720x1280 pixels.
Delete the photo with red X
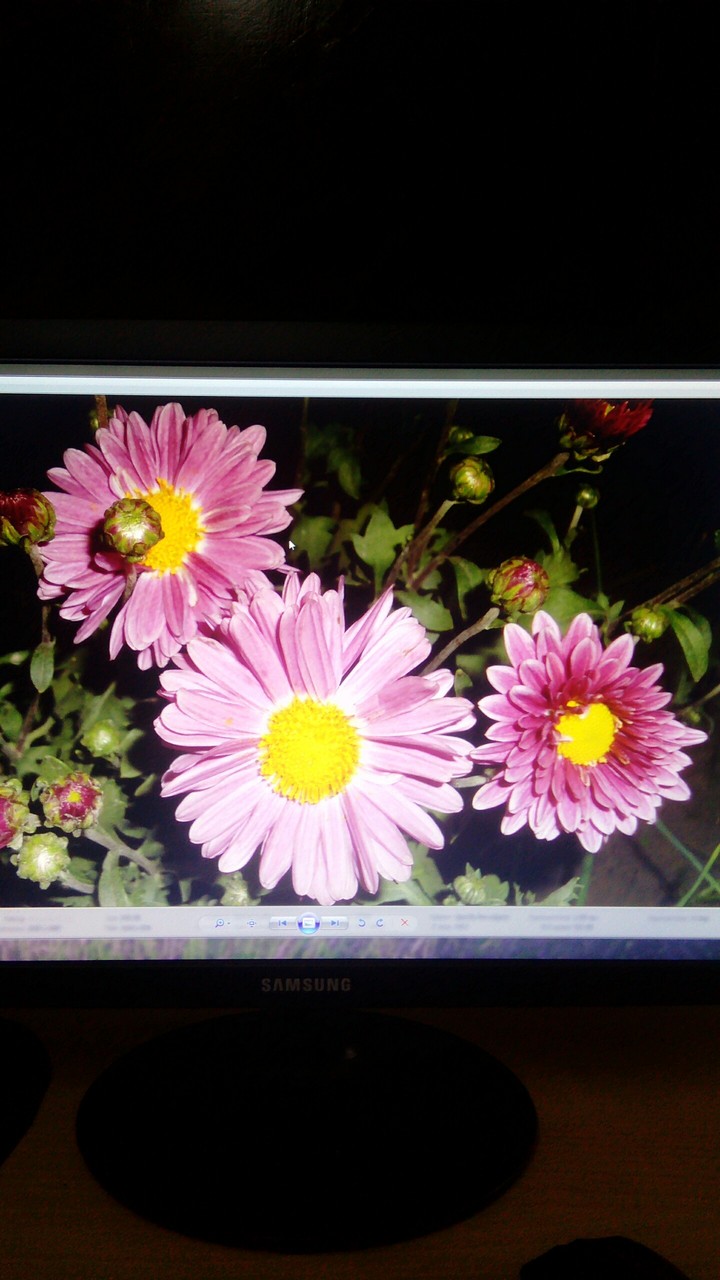click(404, 923)
